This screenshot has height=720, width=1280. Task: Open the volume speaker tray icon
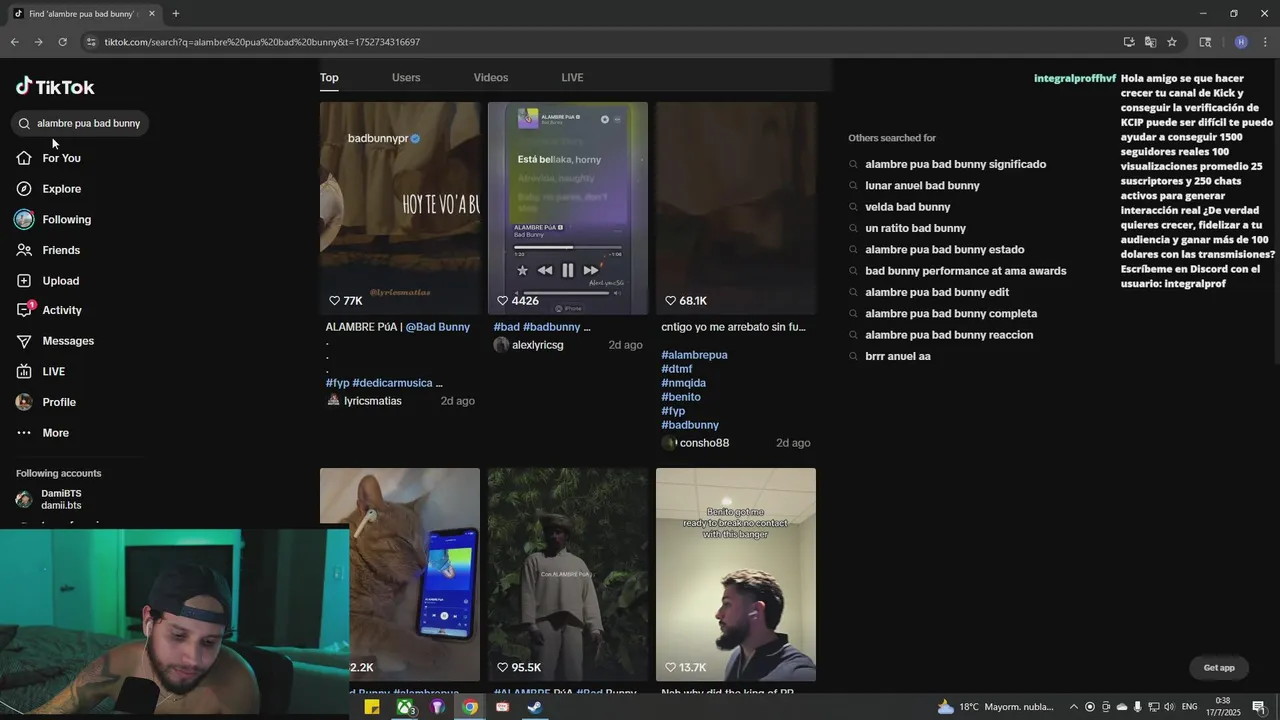point(1169,707)
